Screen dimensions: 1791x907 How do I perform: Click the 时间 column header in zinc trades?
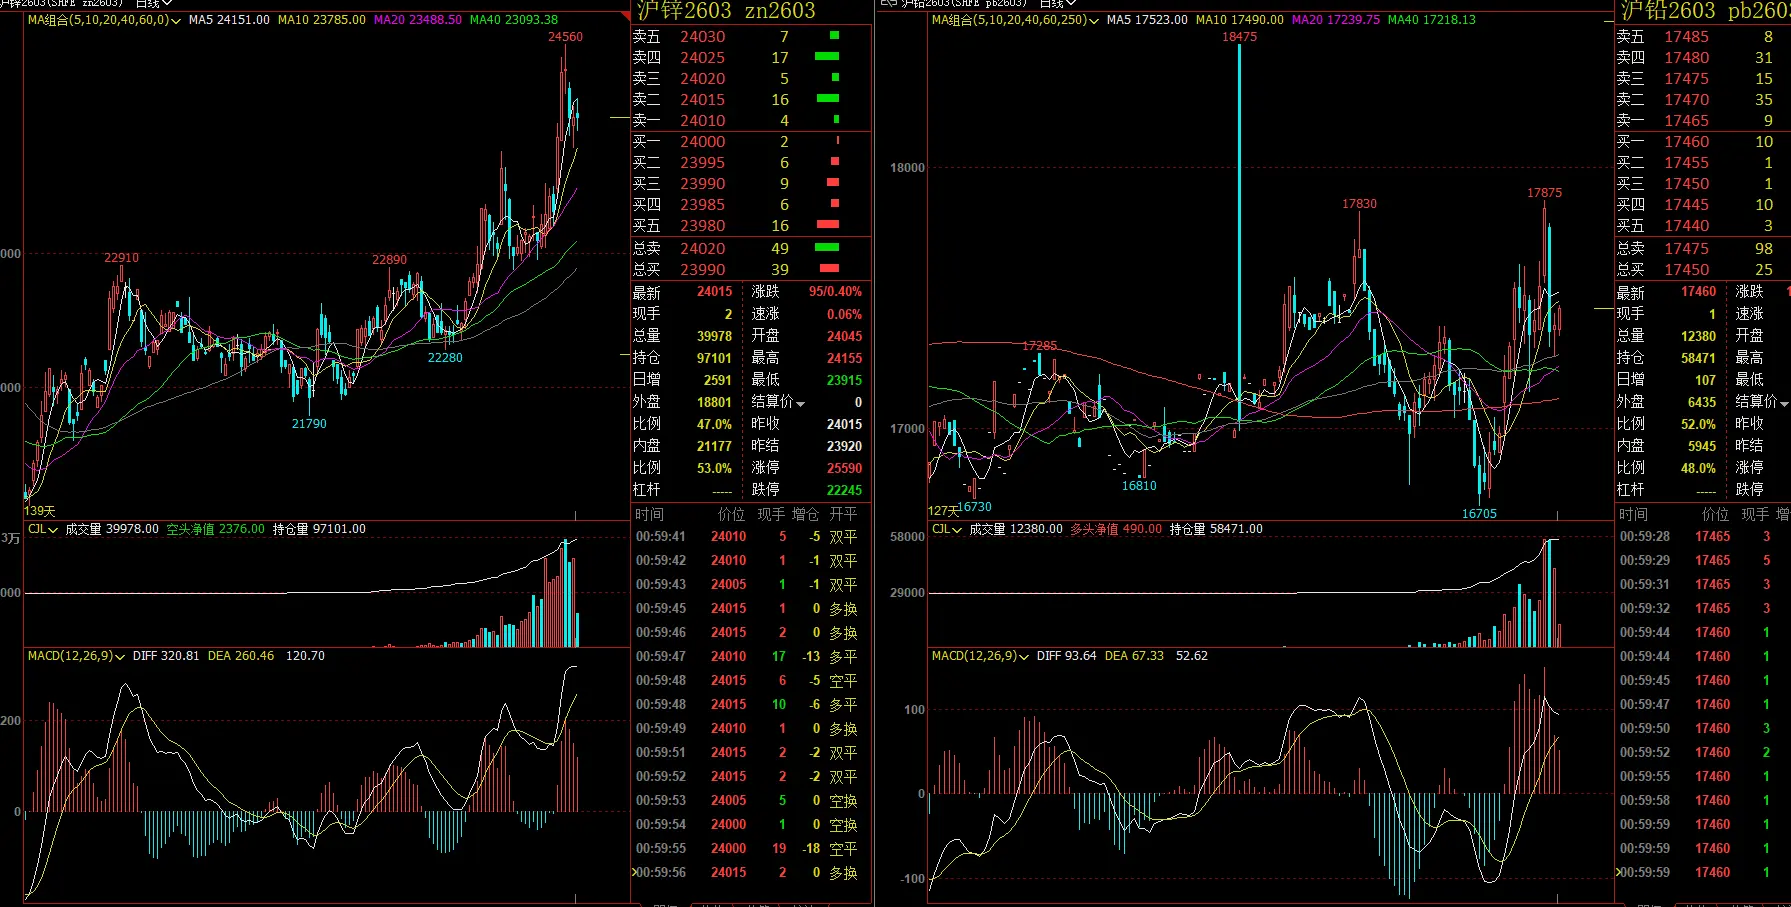point(649,514)
